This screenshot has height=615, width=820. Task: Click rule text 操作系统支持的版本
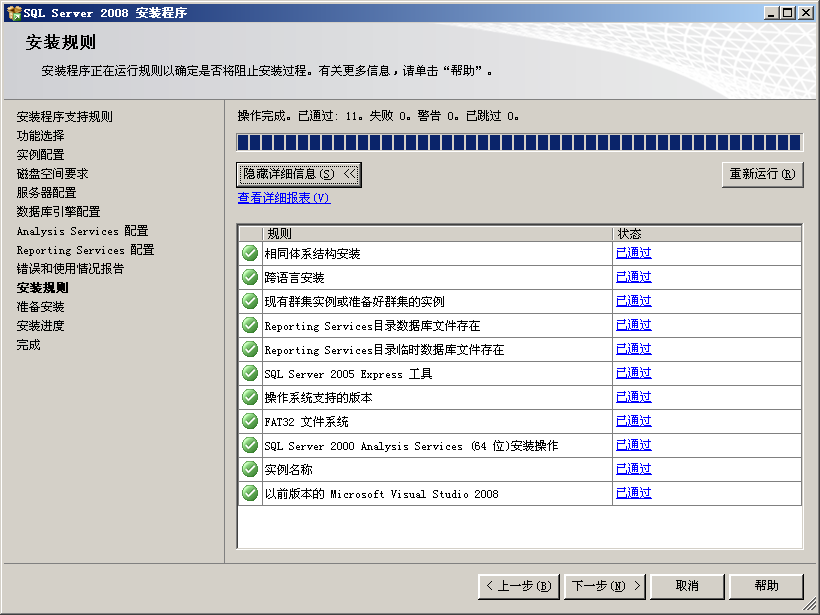[x=318, y=398]
